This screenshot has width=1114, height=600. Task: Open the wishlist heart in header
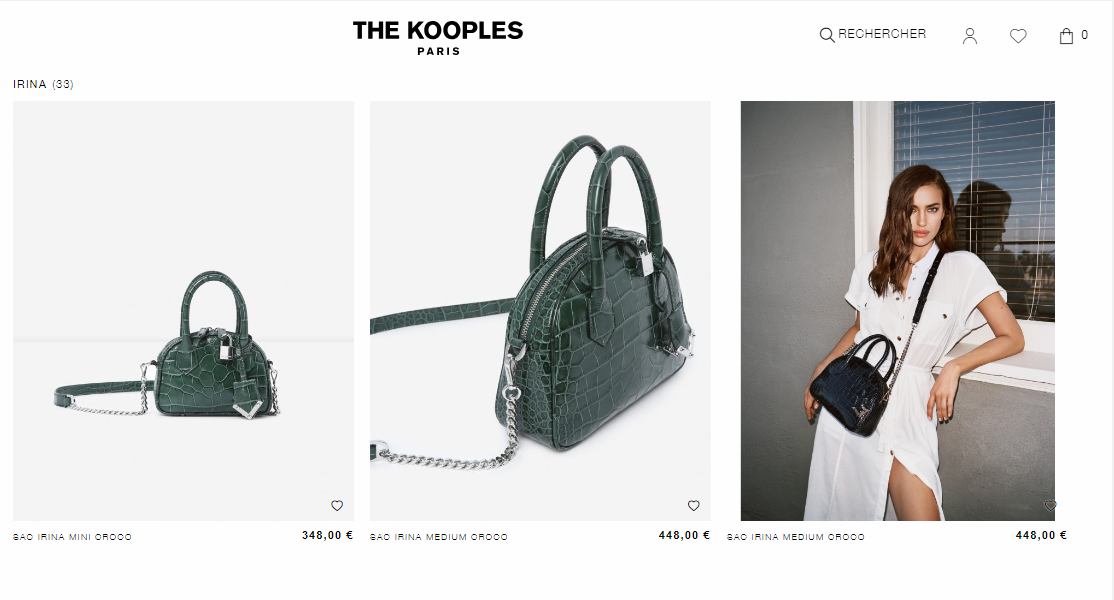1018,36
